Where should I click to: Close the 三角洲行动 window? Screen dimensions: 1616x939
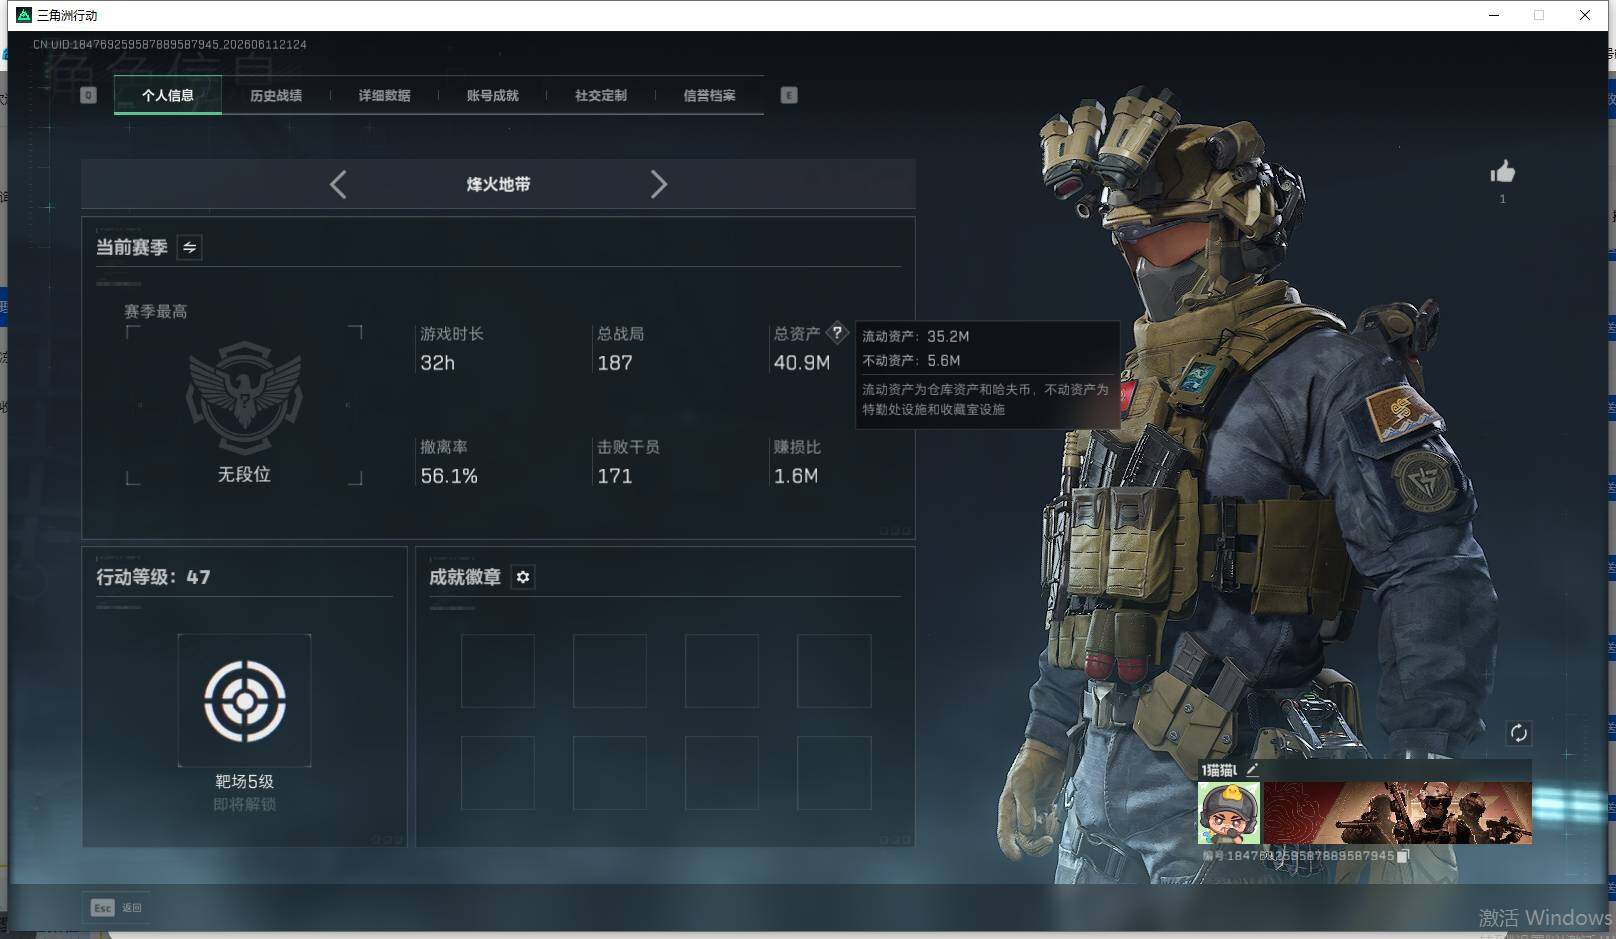1584,15
